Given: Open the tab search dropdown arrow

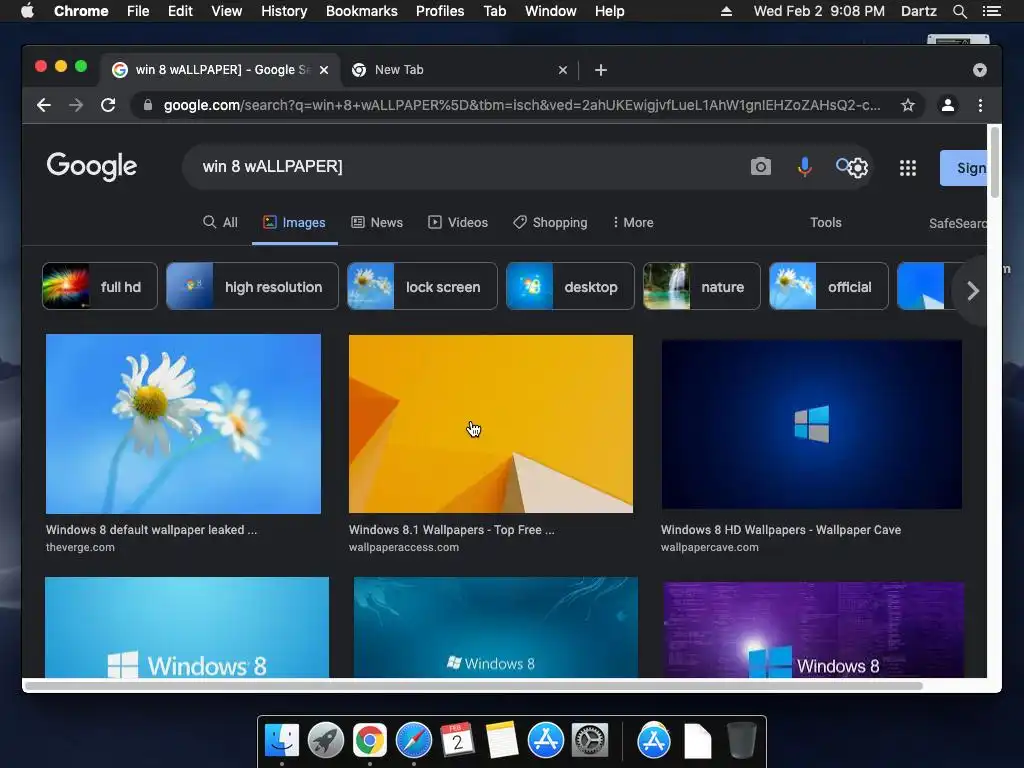Looking at the screenshot, I should [980, 70].
